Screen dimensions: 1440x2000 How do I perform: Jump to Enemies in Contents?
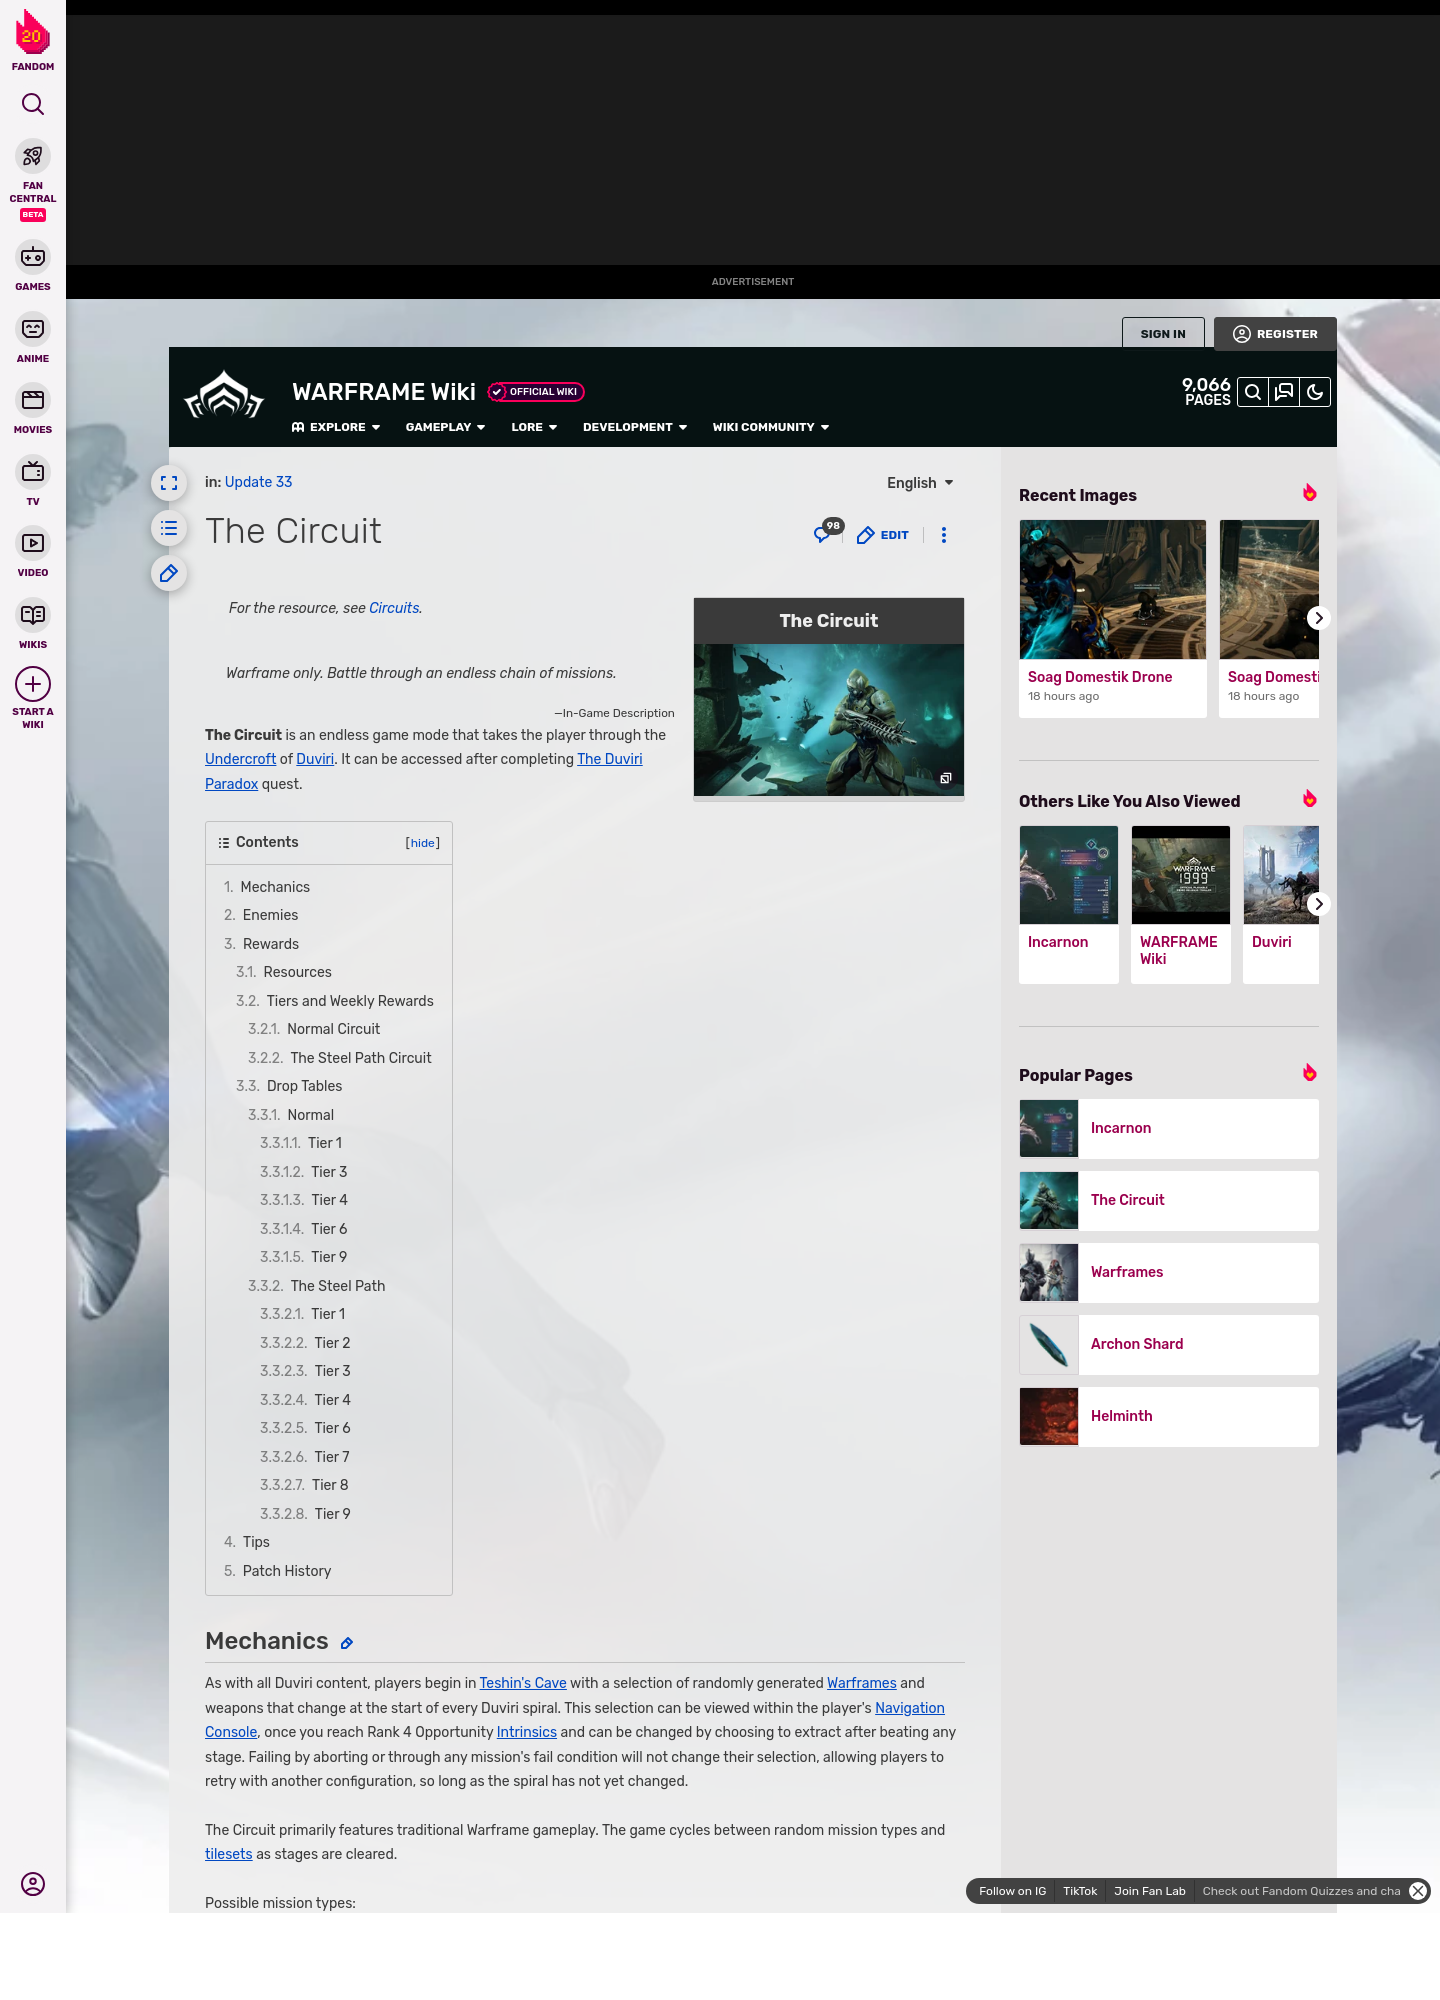click(x=261, y=915)
